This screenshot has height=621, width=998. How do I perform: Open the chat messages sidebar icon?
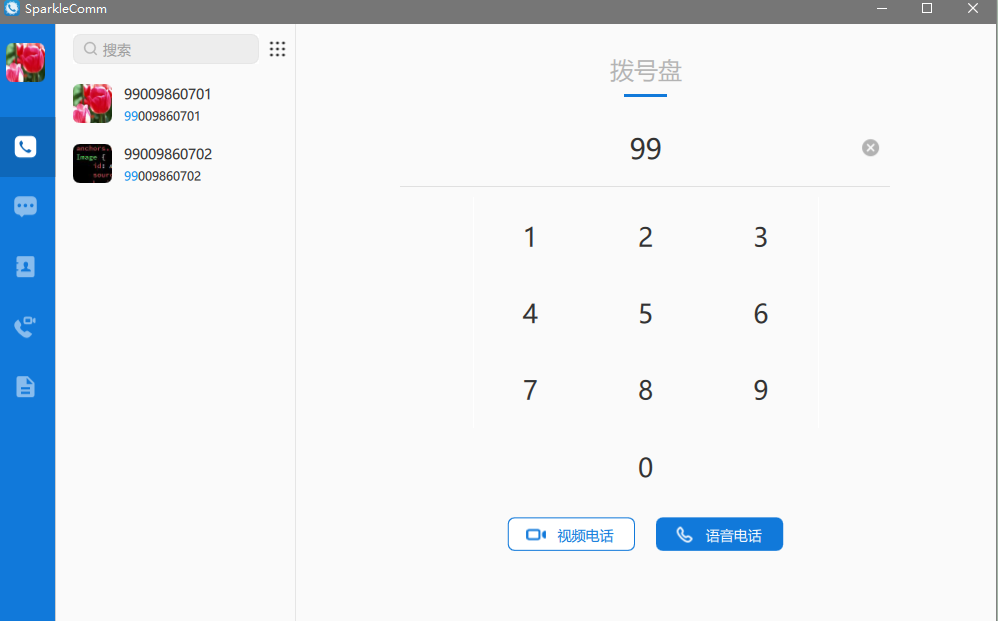tap(26, 207)
